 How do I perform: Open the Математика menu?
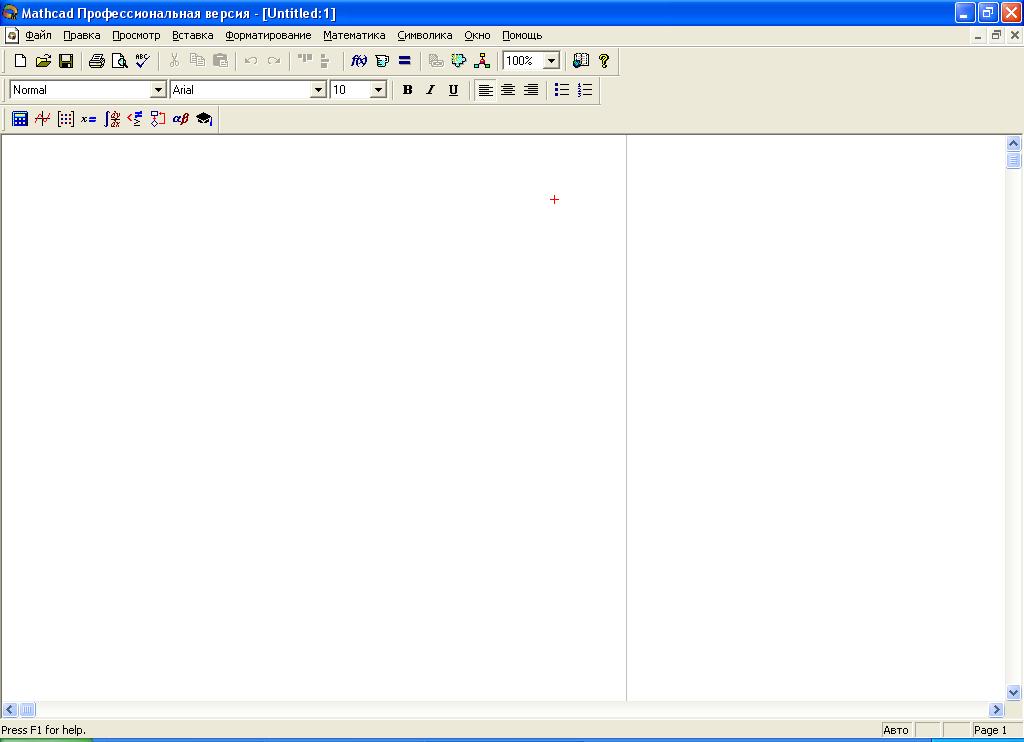(355, 35)
